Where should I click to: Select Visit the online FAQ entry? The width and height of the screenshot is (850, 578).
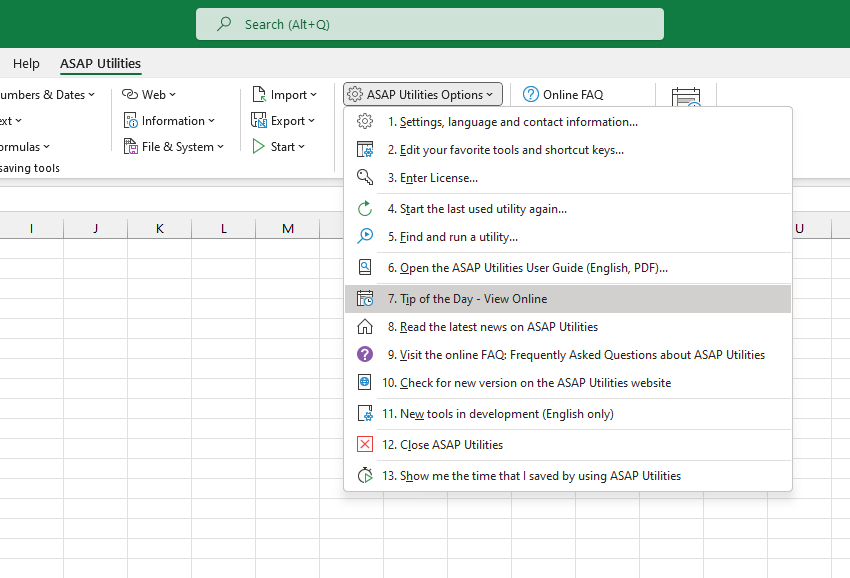click(x=568, y=355)
